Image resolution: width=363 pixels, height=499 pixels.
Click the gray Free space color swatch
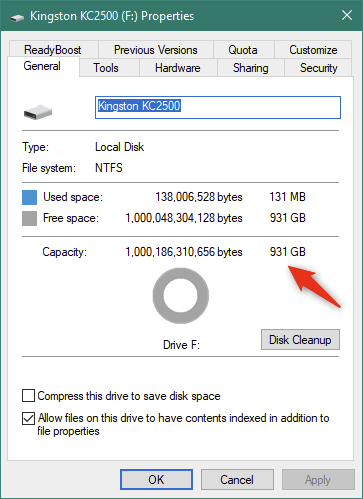29,219
